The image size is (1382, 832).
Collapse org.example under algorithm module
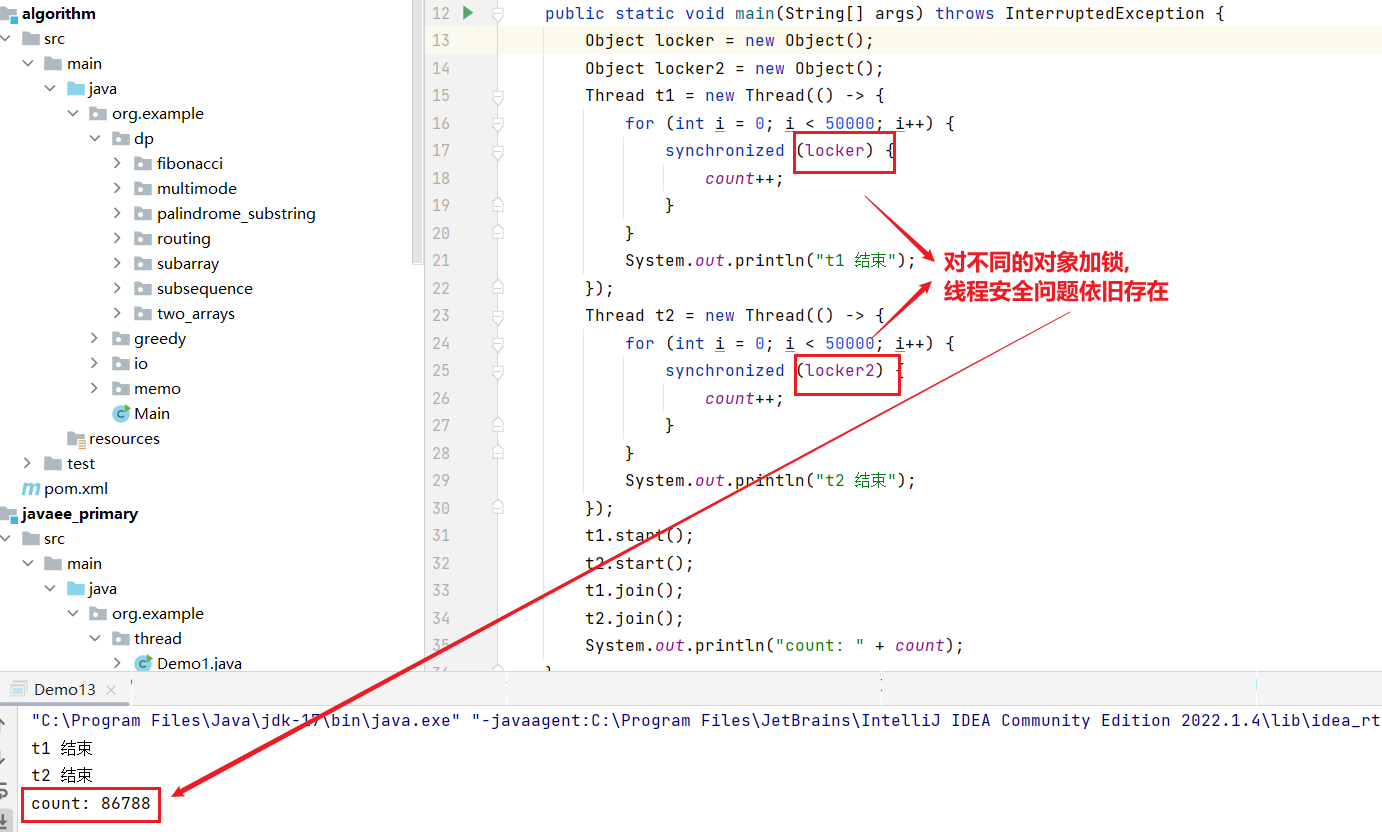[73, 113]
